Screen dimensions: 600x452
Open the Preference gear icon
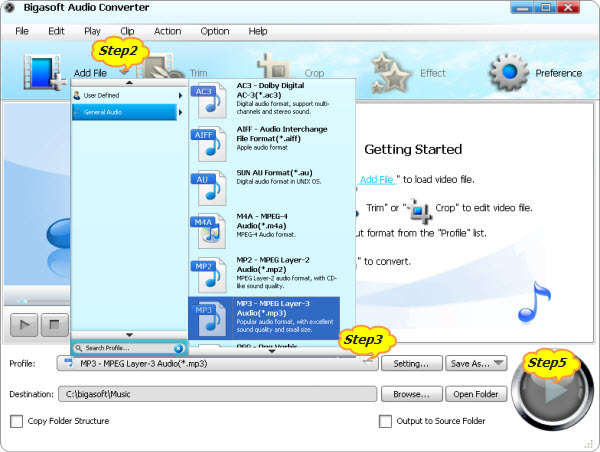tap(509, 72)
